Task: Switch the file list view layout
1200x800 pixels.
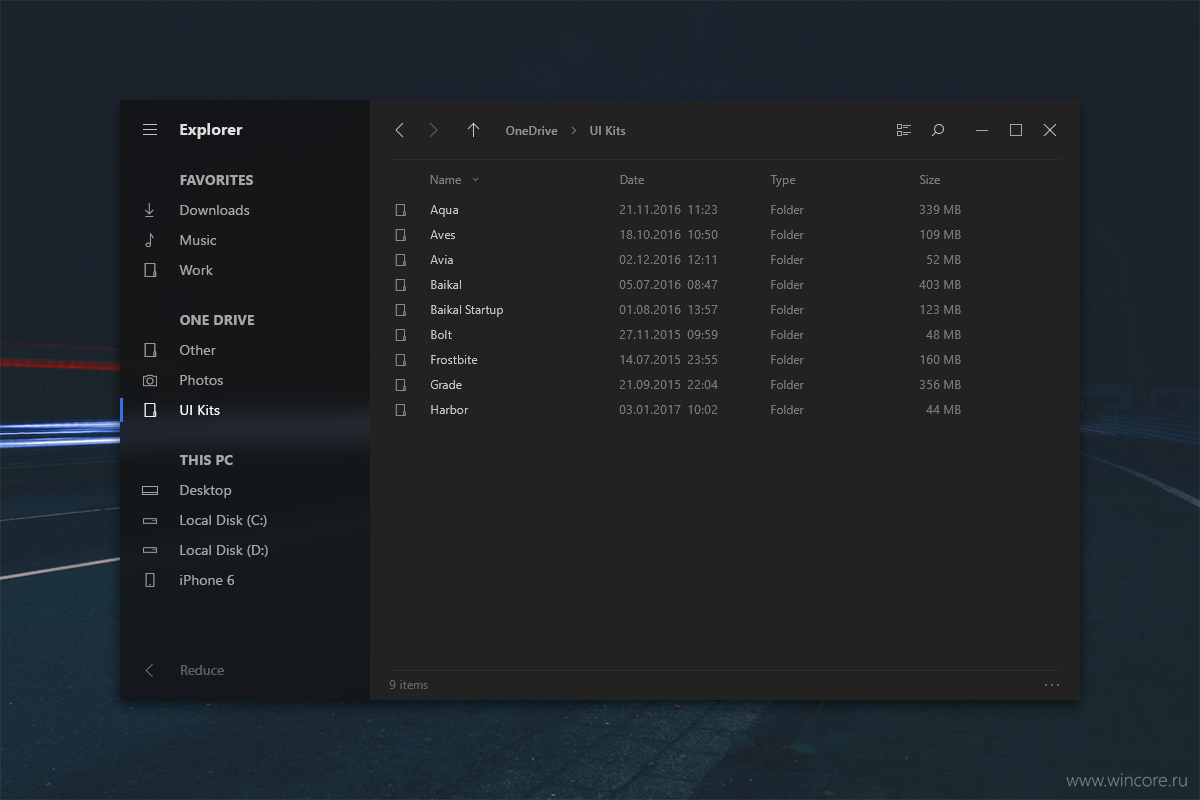Action: tap(904, 130)
